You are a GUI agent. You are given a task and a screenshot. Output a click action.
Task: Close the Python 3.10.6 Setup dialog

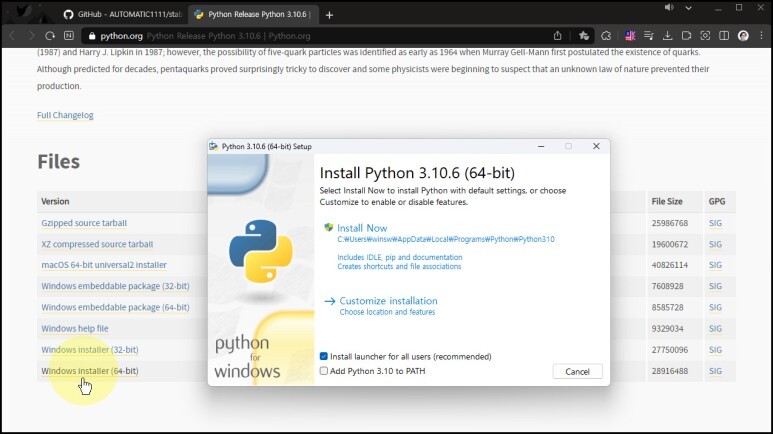[x=596, y=146]
